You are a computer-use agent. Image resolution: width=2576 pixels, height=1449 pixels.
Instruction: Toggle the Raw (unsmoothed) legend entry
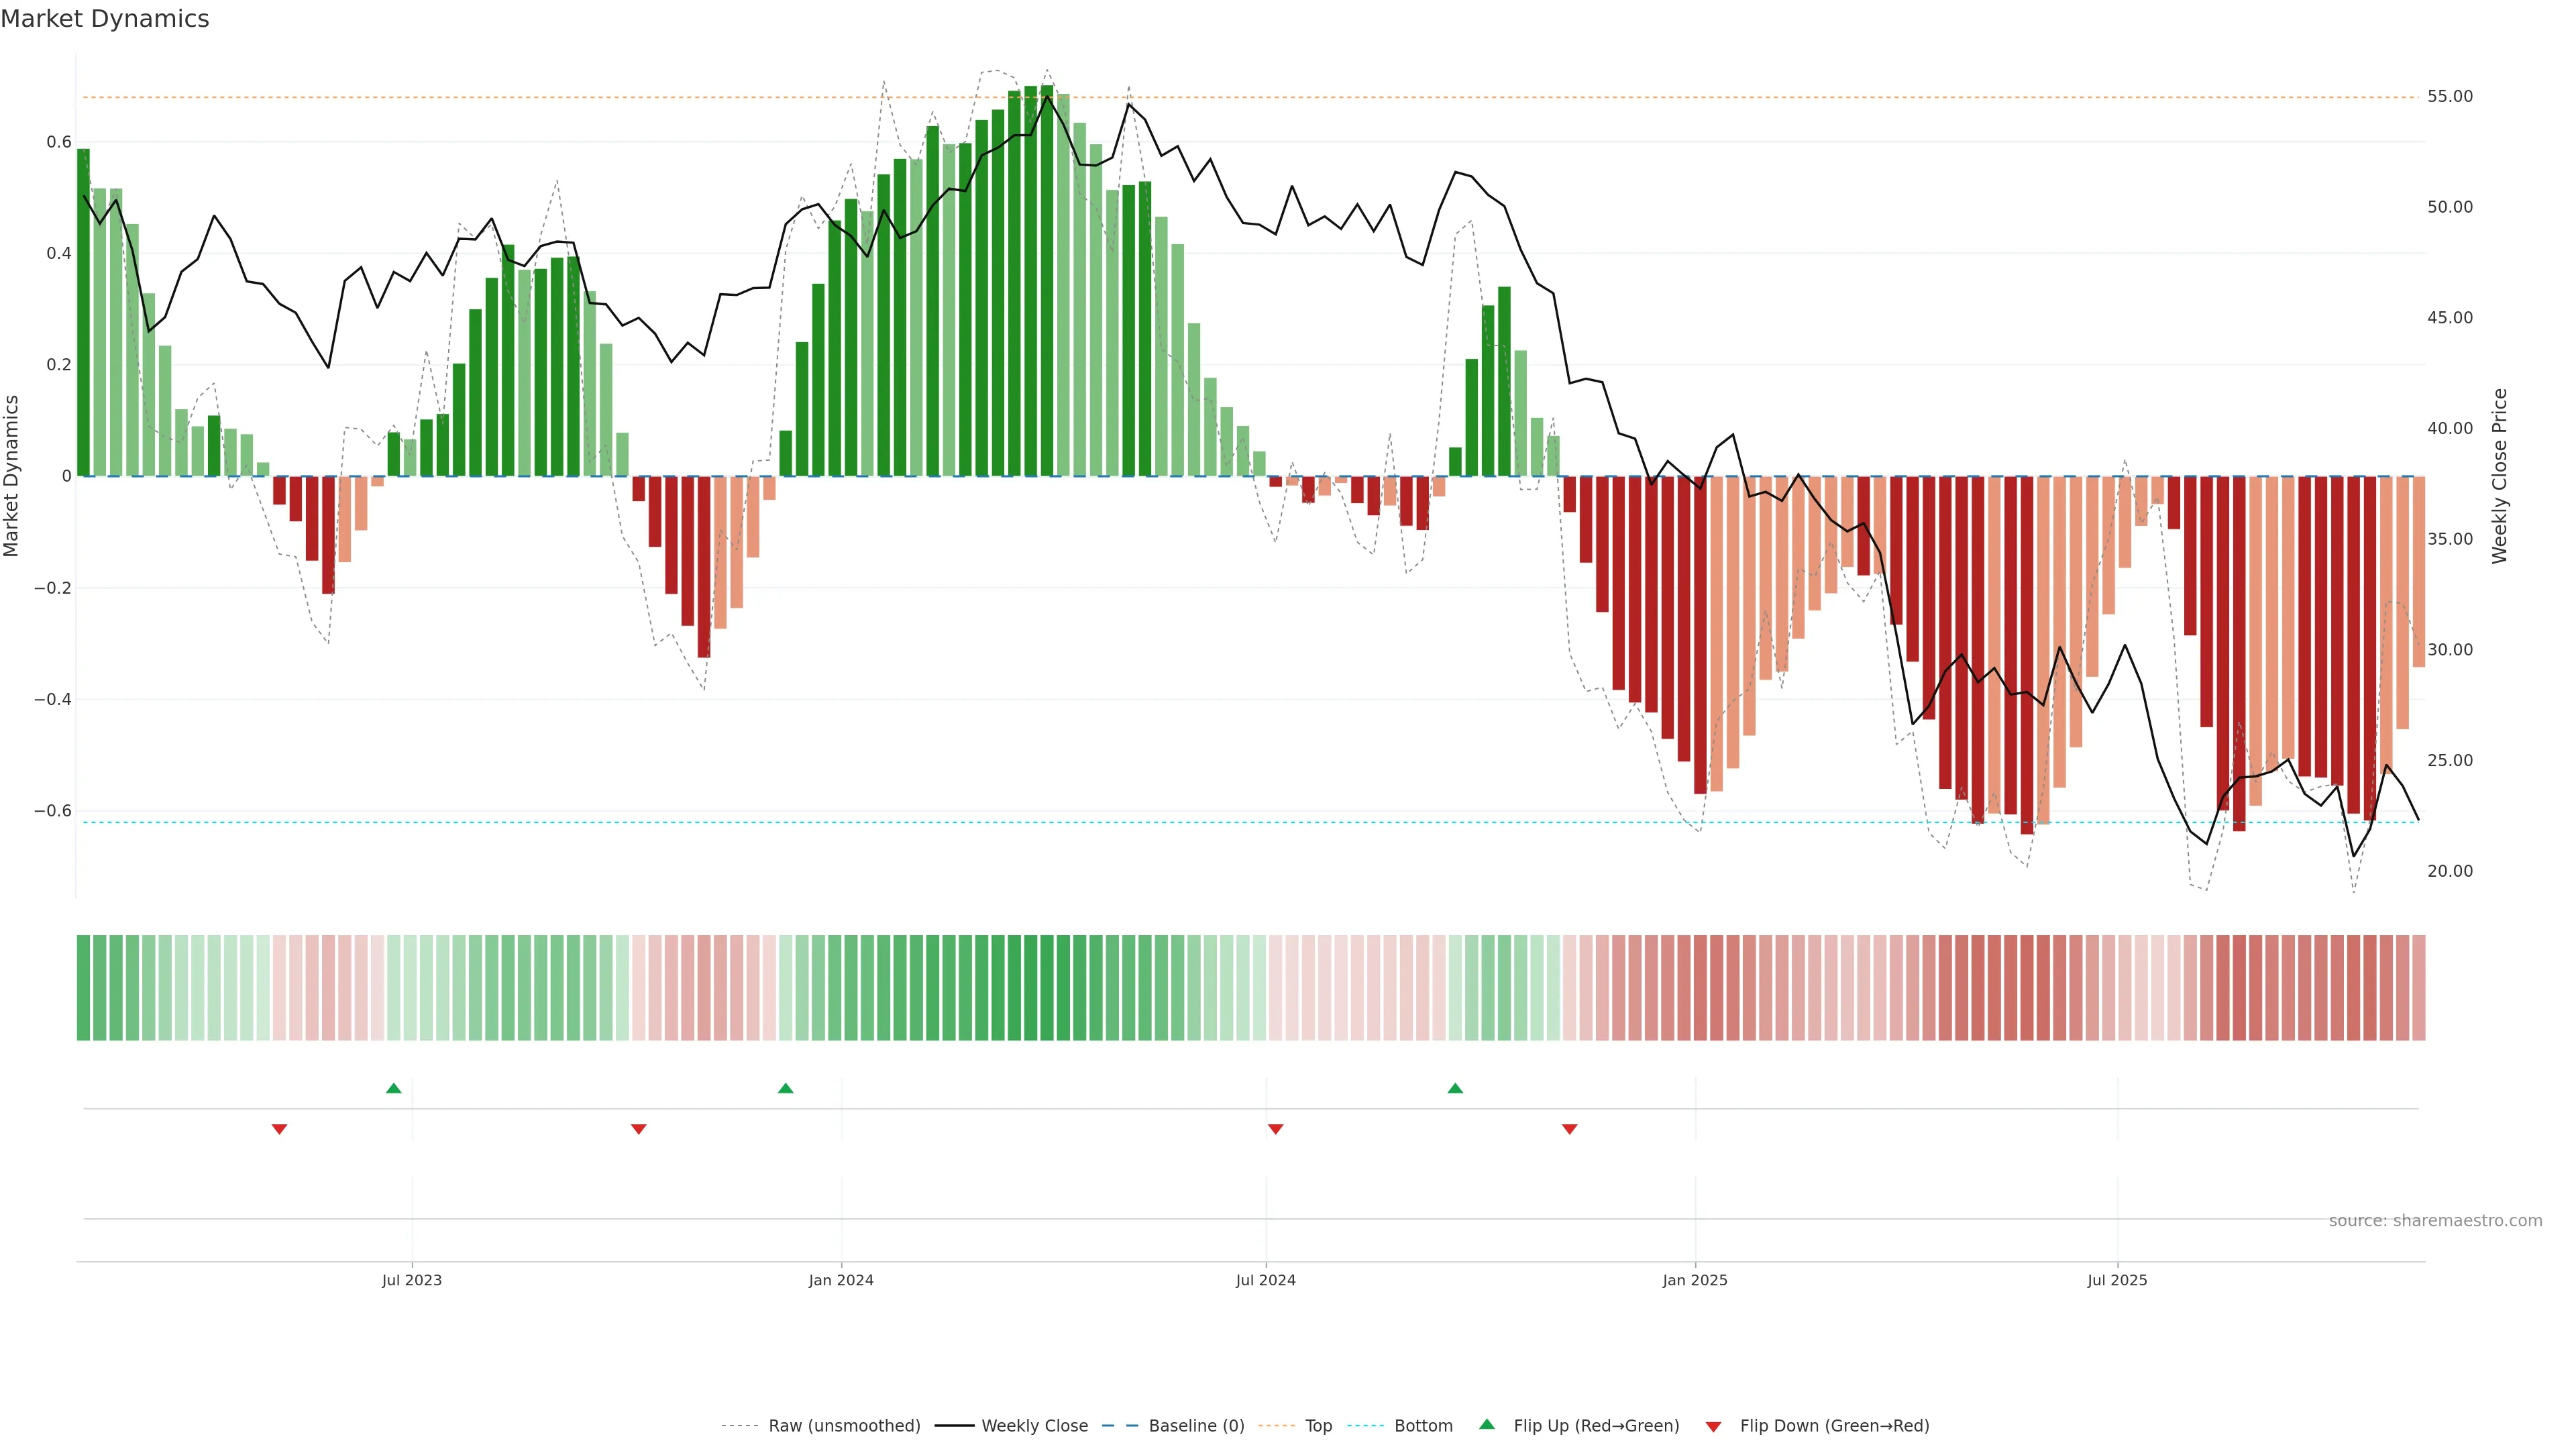click(x=843, y=1426)
